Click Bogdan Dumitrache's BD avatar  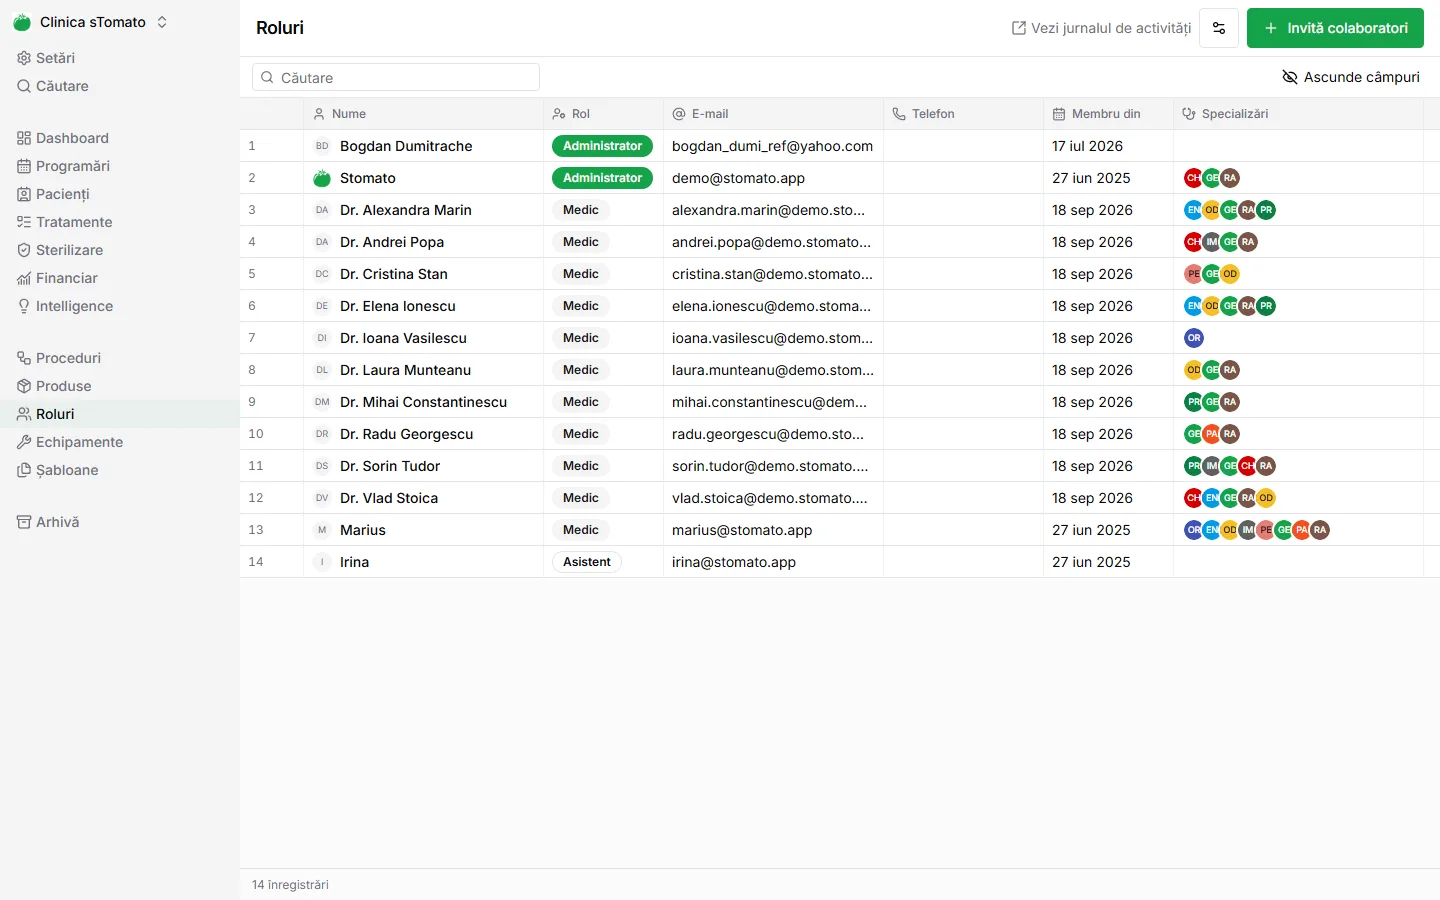pos(322,146)
